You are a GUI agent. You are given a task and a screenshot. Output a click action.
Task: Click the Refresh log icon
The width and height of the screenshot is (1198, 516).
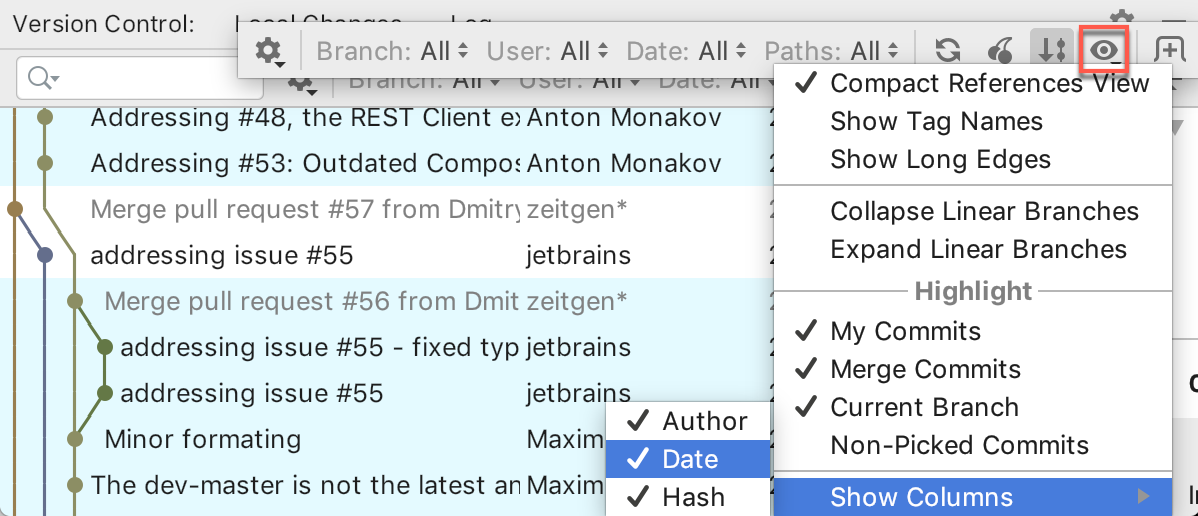tap(948, 51)
